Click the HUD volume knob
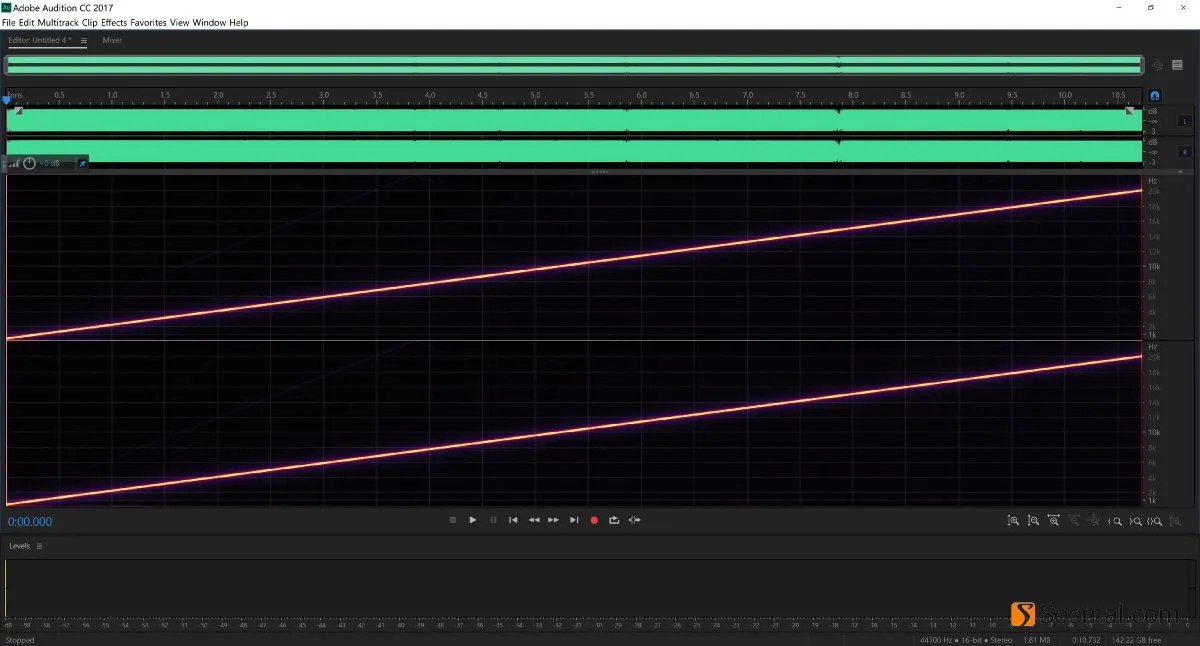Screen dimensions: 1200x646 point(29,163)
